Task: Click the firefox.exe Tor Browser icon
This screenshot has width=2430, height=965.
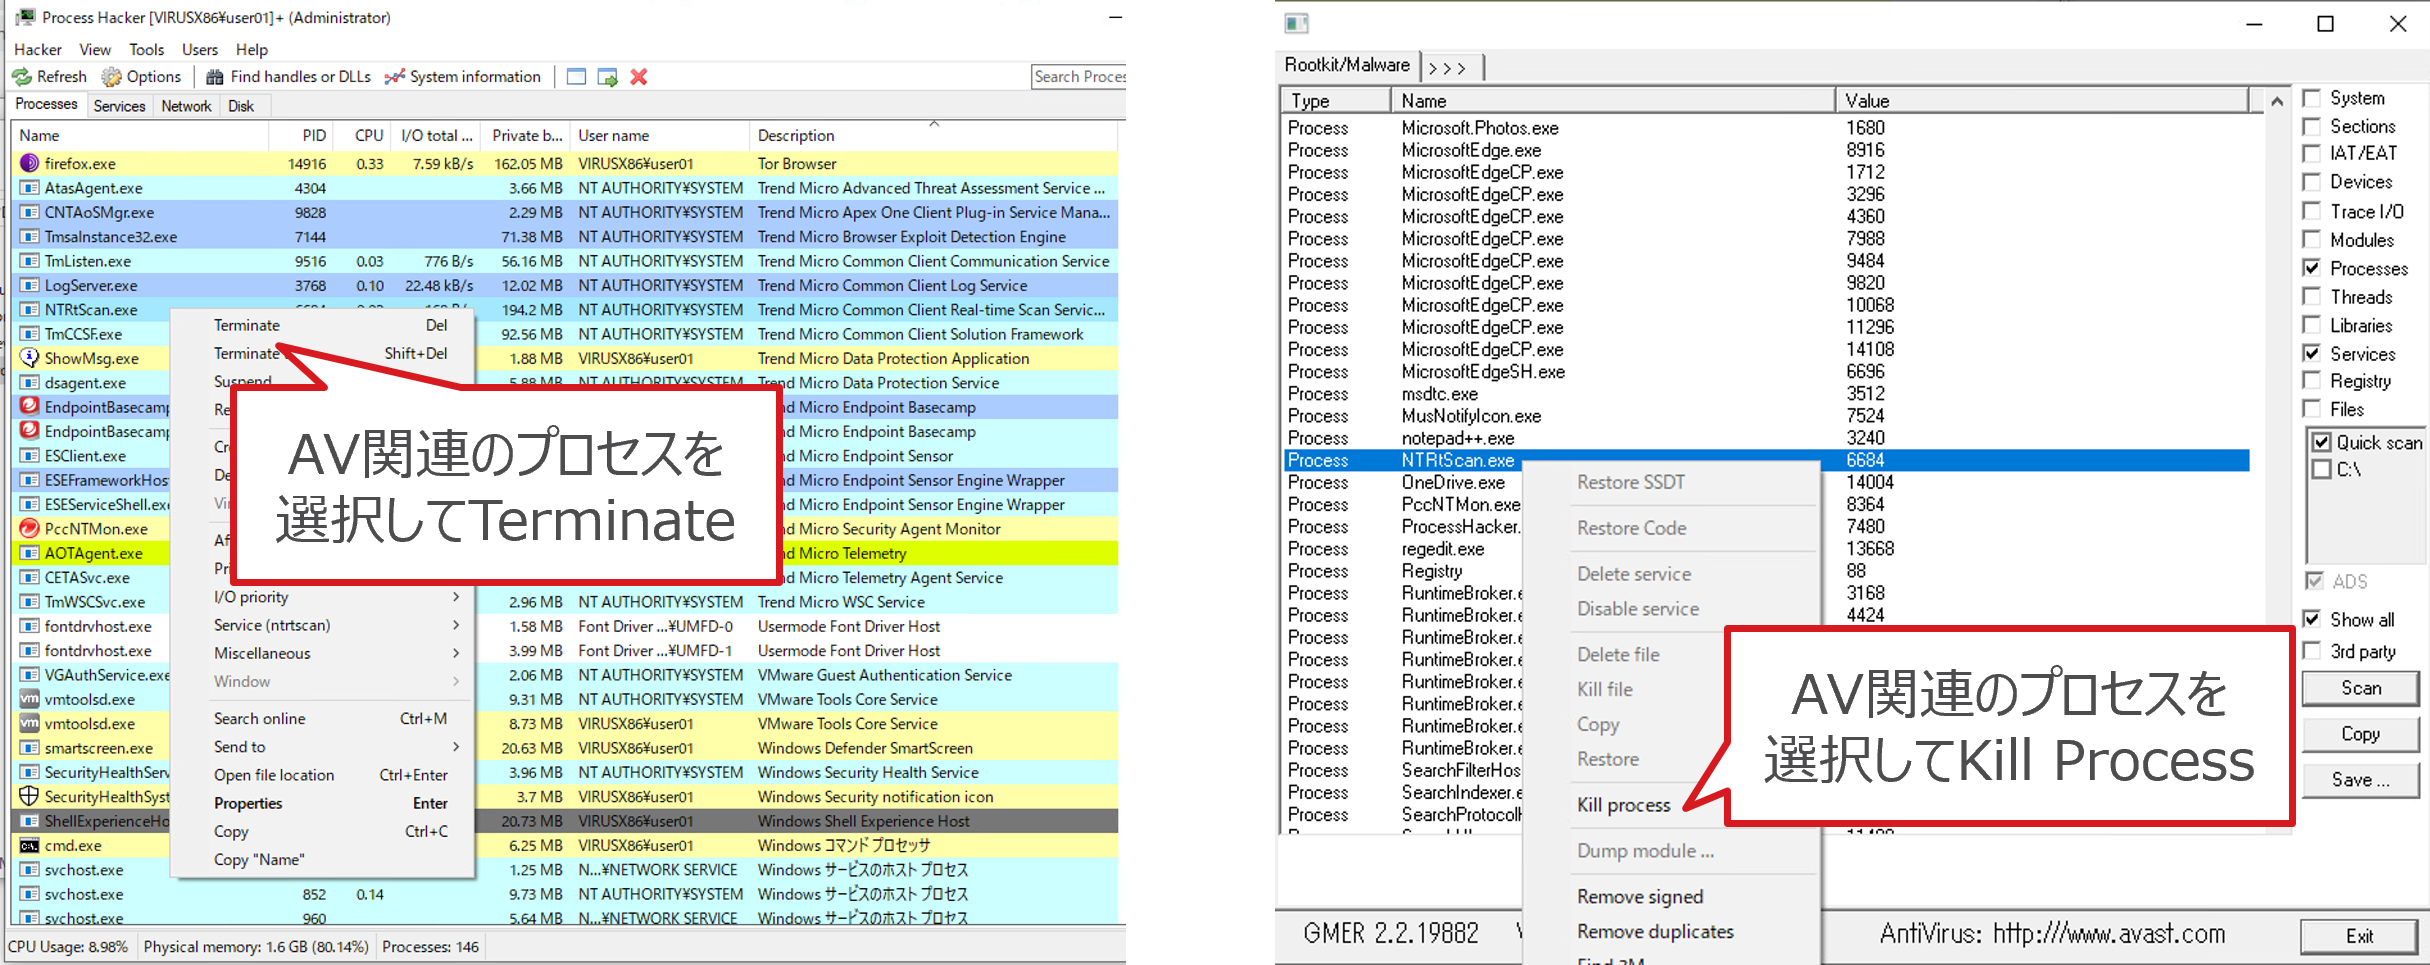Action: point(29,163)
